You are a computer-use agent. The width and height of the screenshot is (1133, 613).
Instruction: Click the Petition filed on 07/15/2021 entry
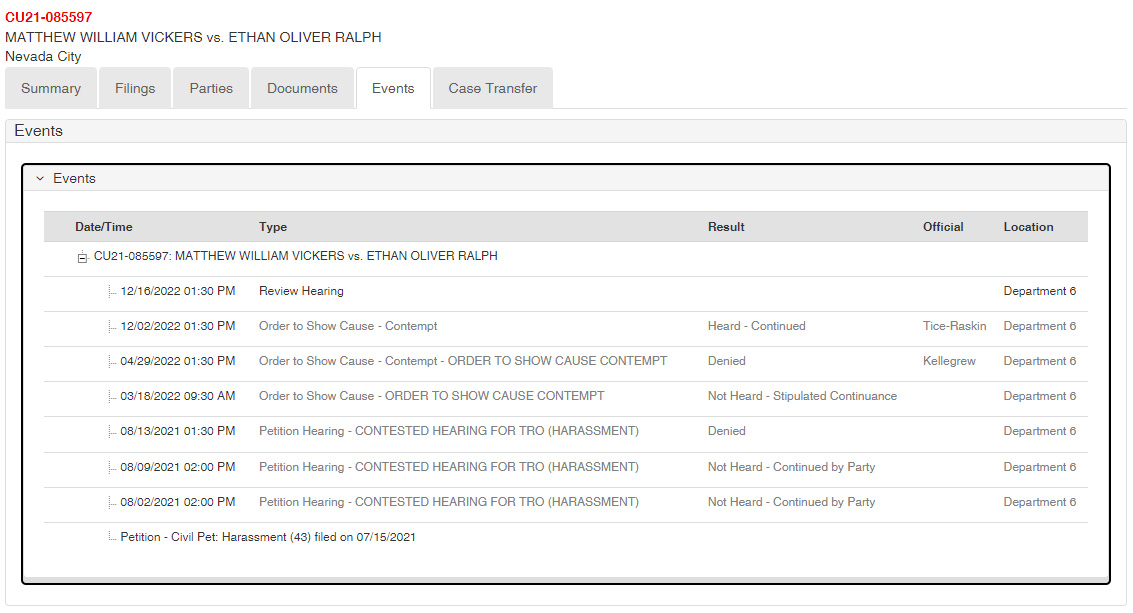(x=268, y=537)
